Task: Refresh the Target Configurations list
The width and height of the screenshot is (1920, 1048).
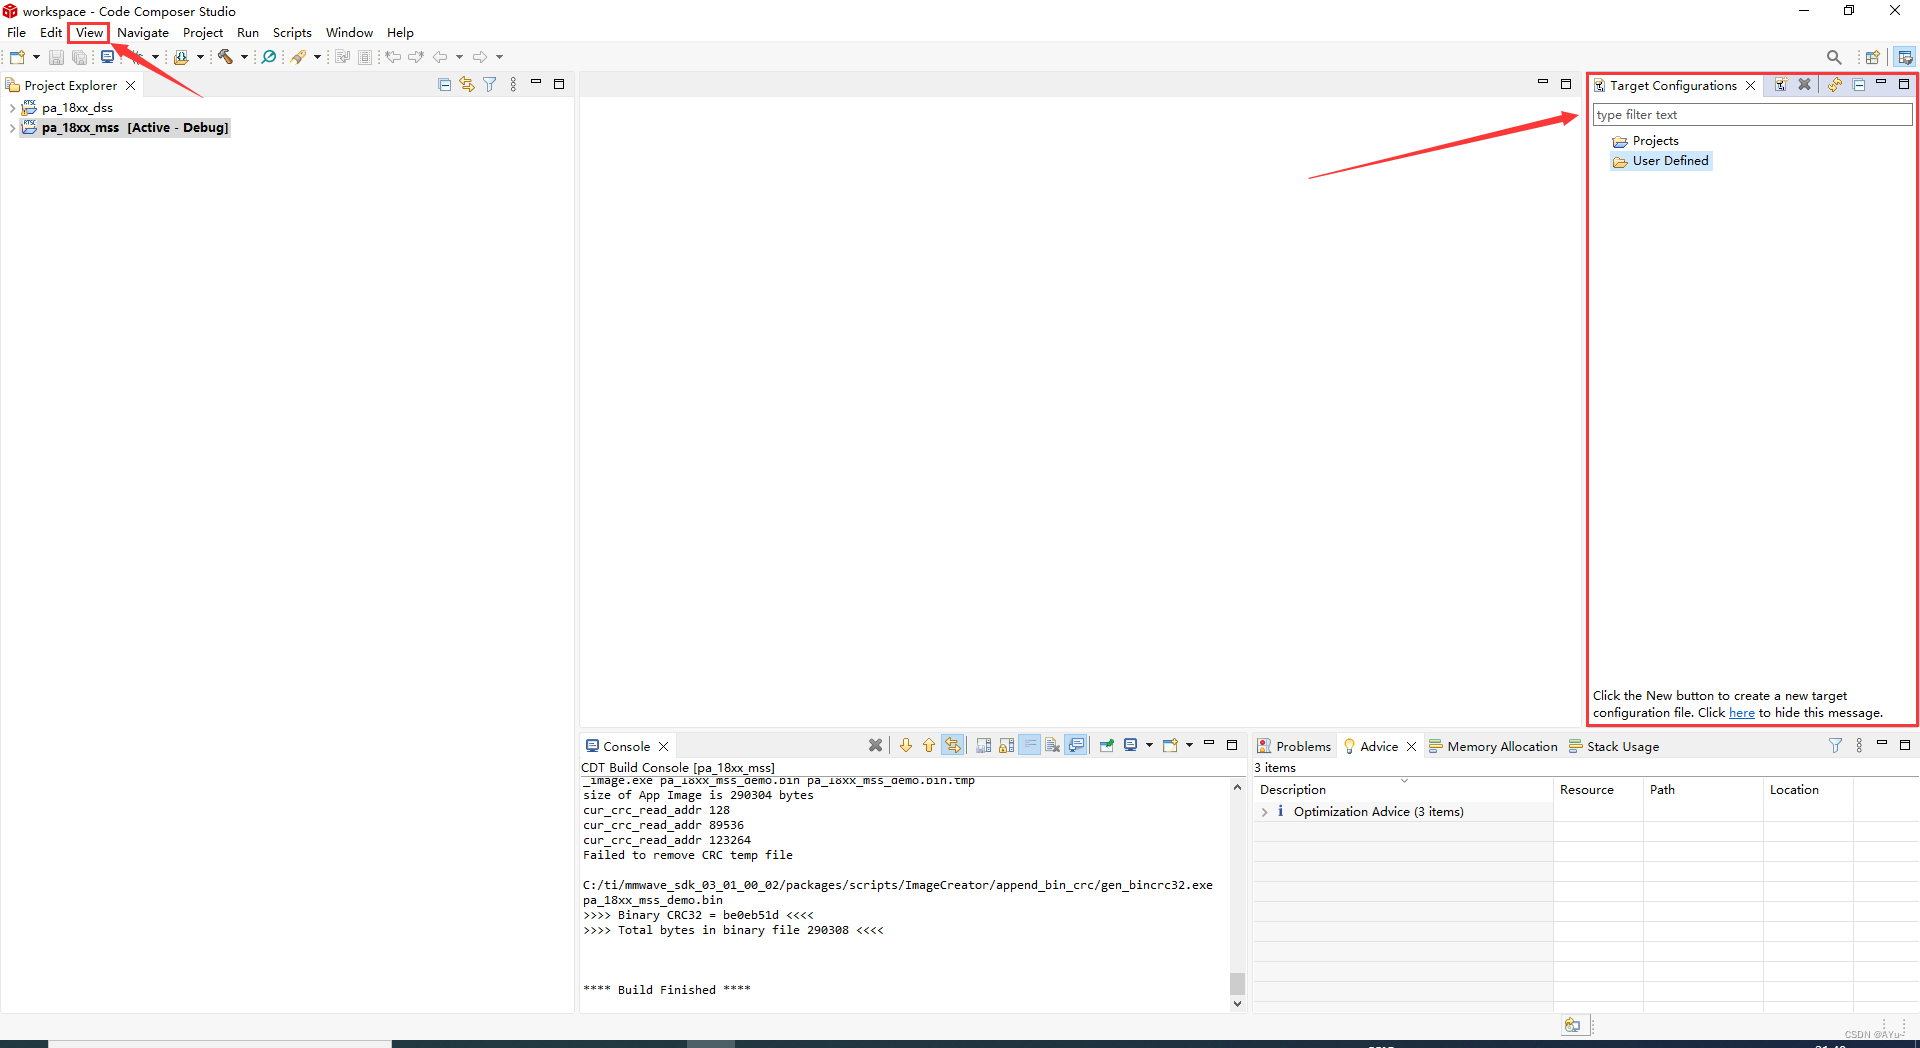Action: tap(1835, 85)
